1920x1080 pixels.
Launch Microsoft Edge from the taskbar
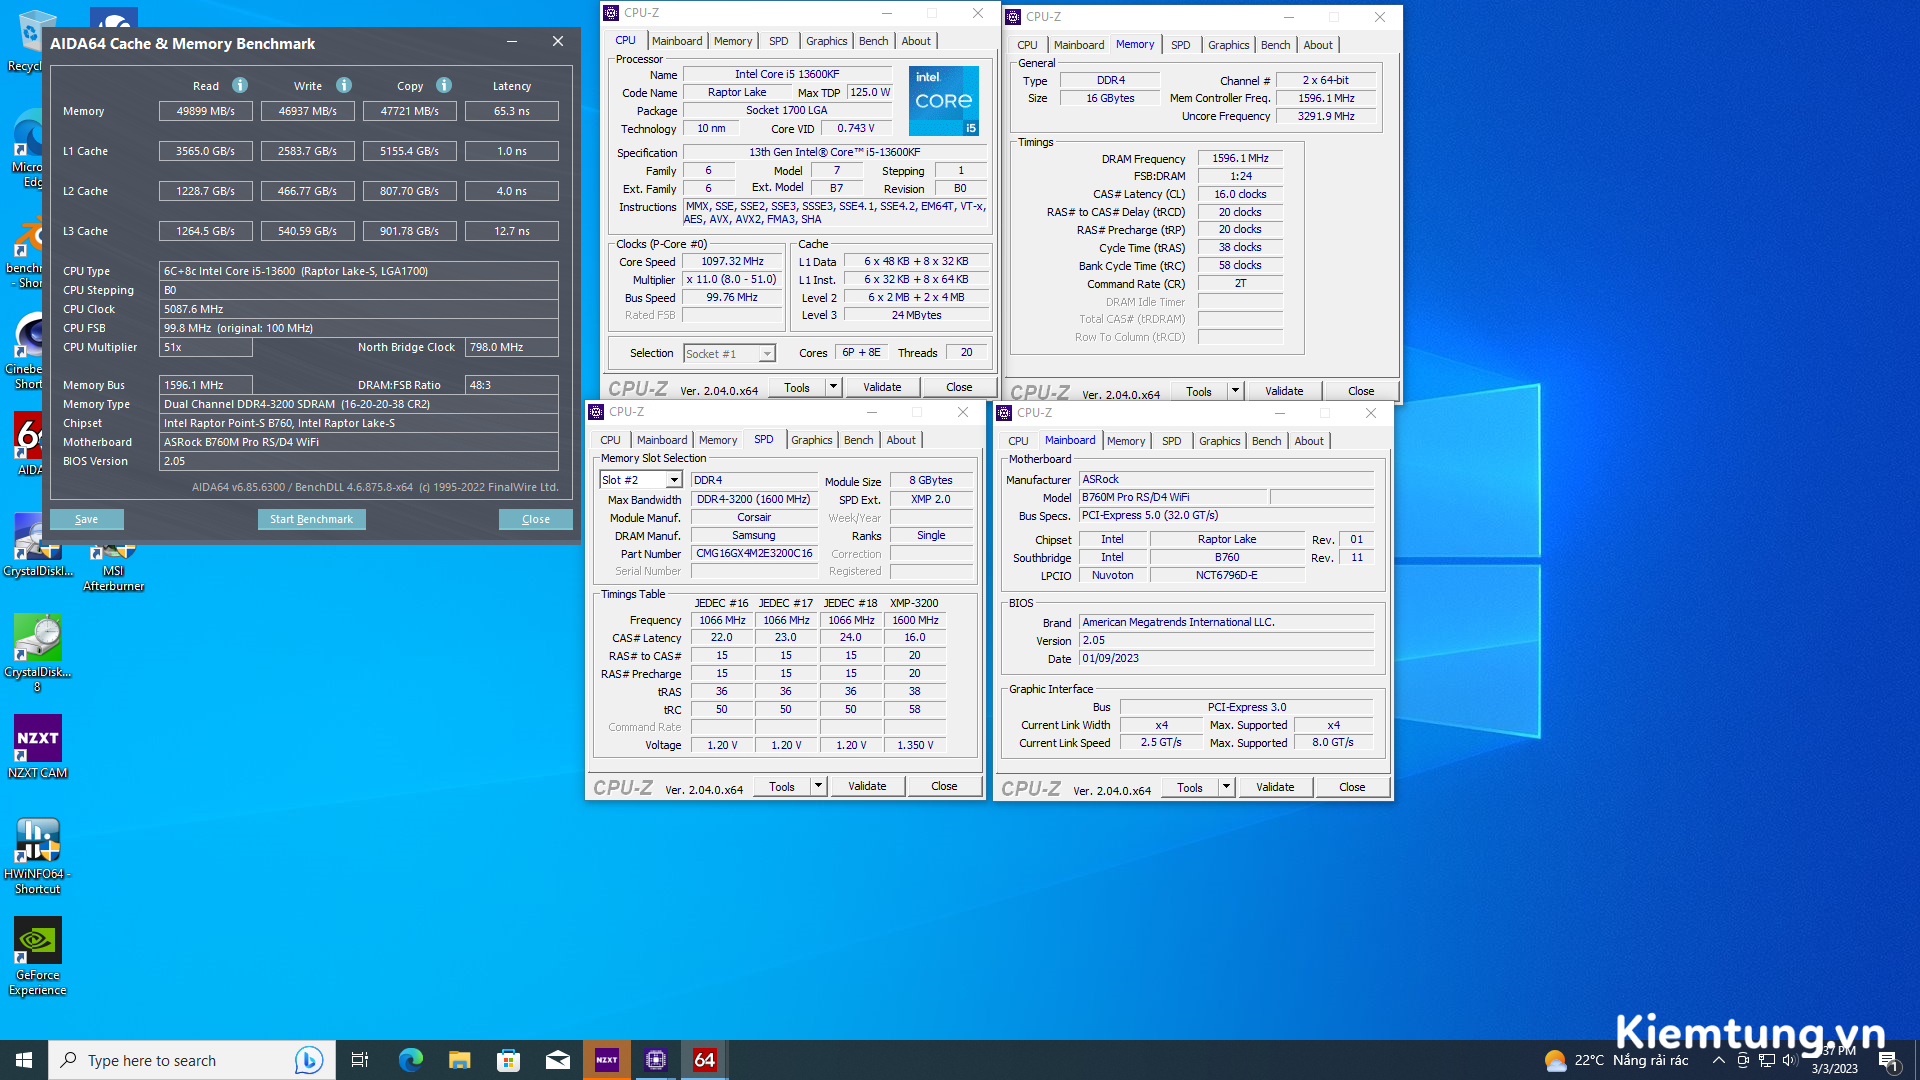pos(410,1060)
